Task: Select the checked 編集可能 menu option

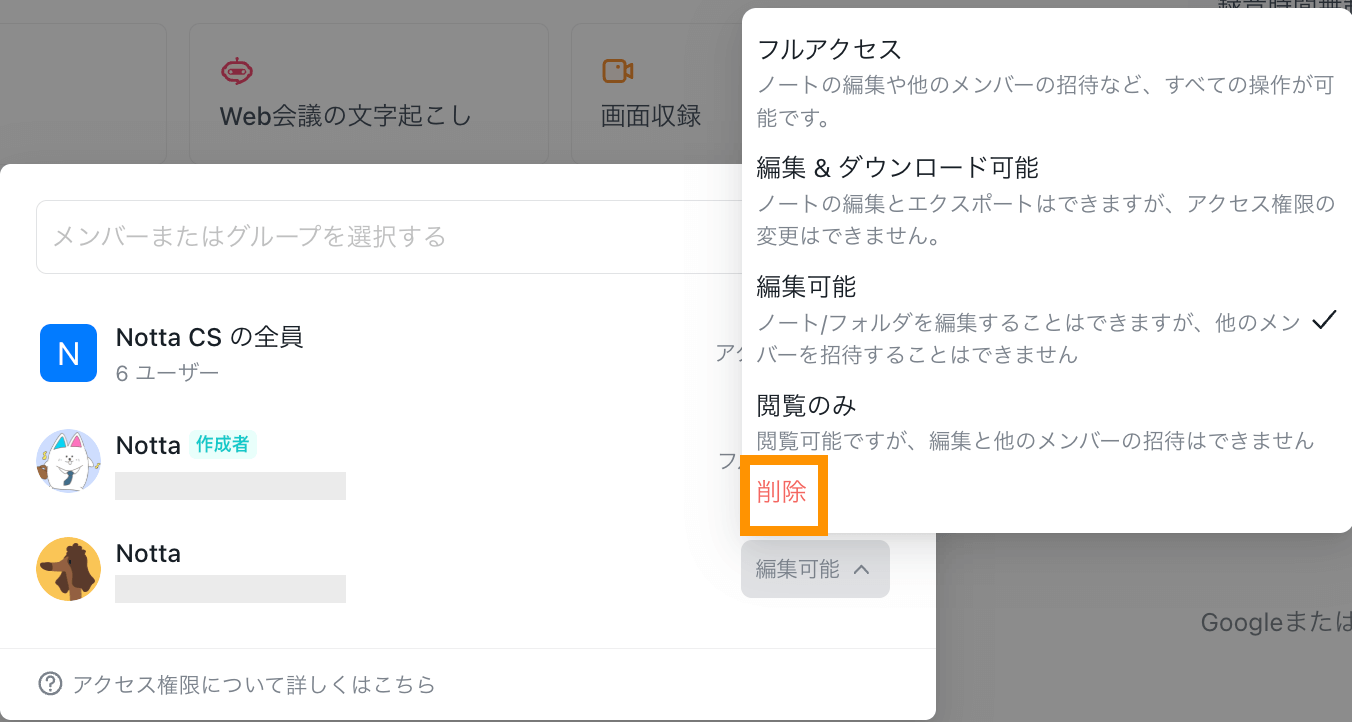Action: pyautogui.click(x=1047, y=320)
